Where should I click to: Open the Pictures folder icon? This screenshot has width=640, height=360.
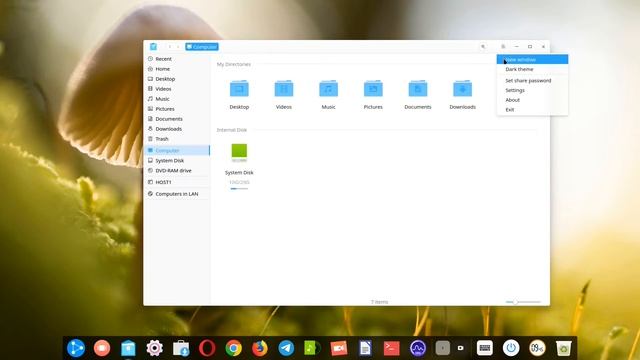pyautogui.click(x=373, y=89)
